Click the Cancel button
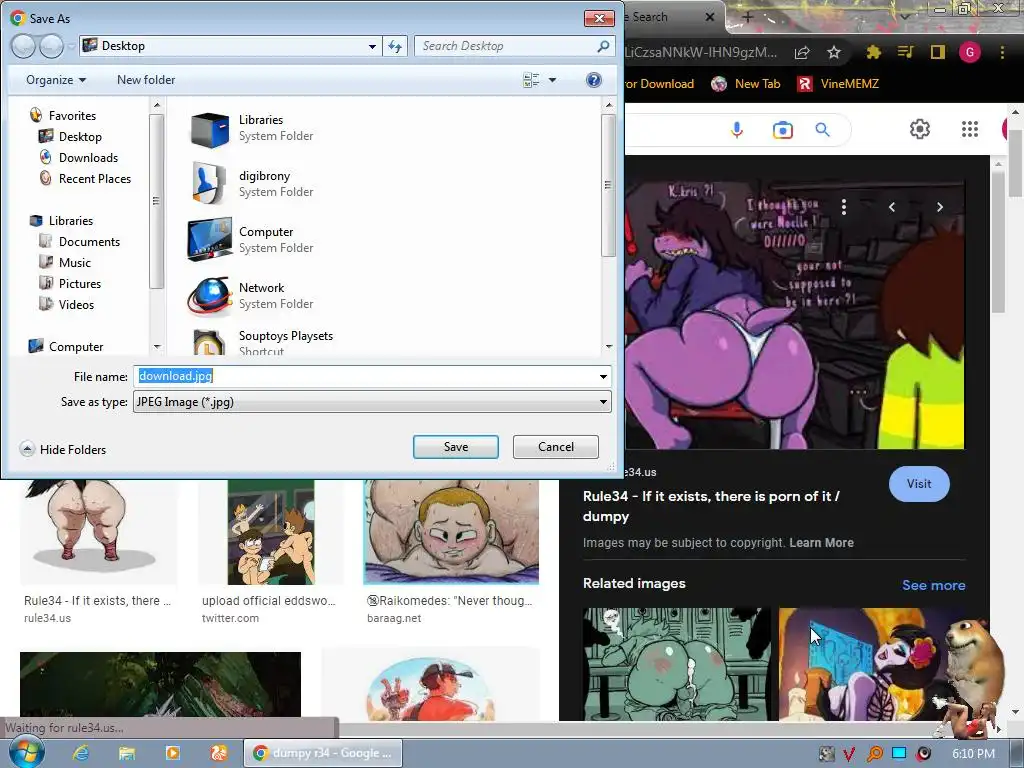Image resolution: width=1024 pixels, height=768 pixels. [x=556, y=447]
